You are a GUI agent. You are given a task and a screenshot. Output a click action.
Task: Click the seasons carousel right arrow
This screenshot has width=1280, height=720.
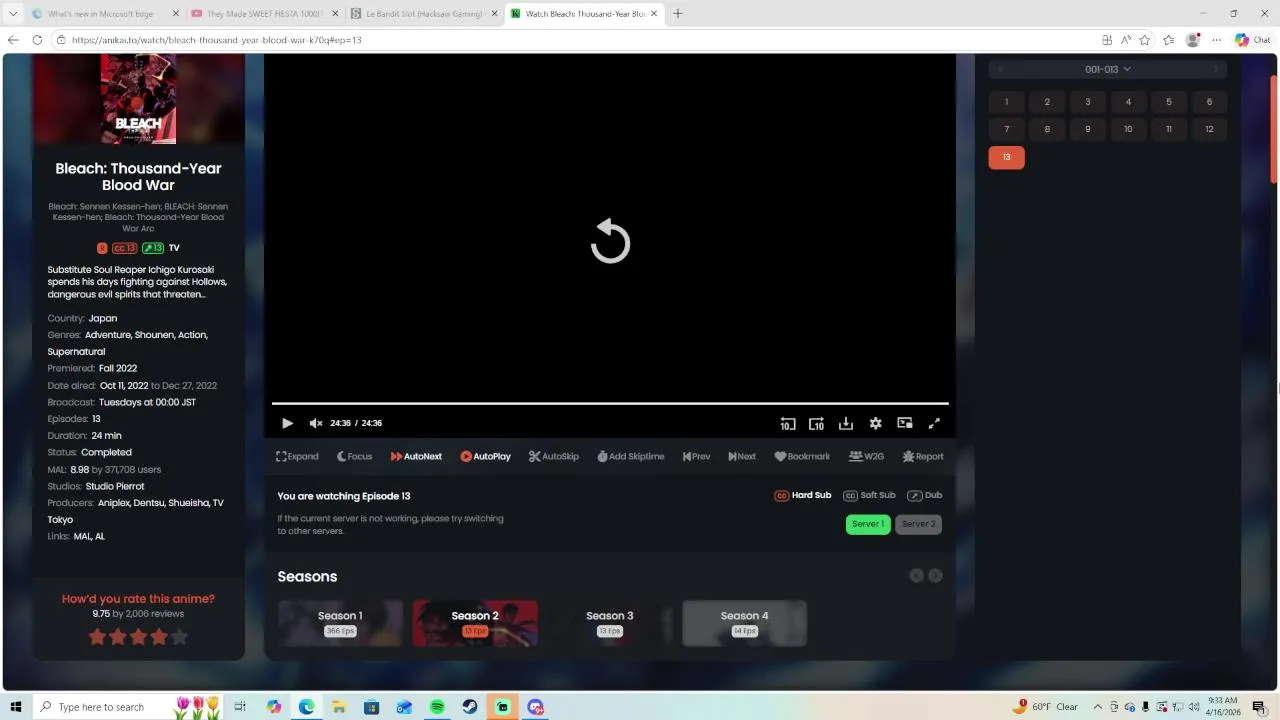point(935,576)
